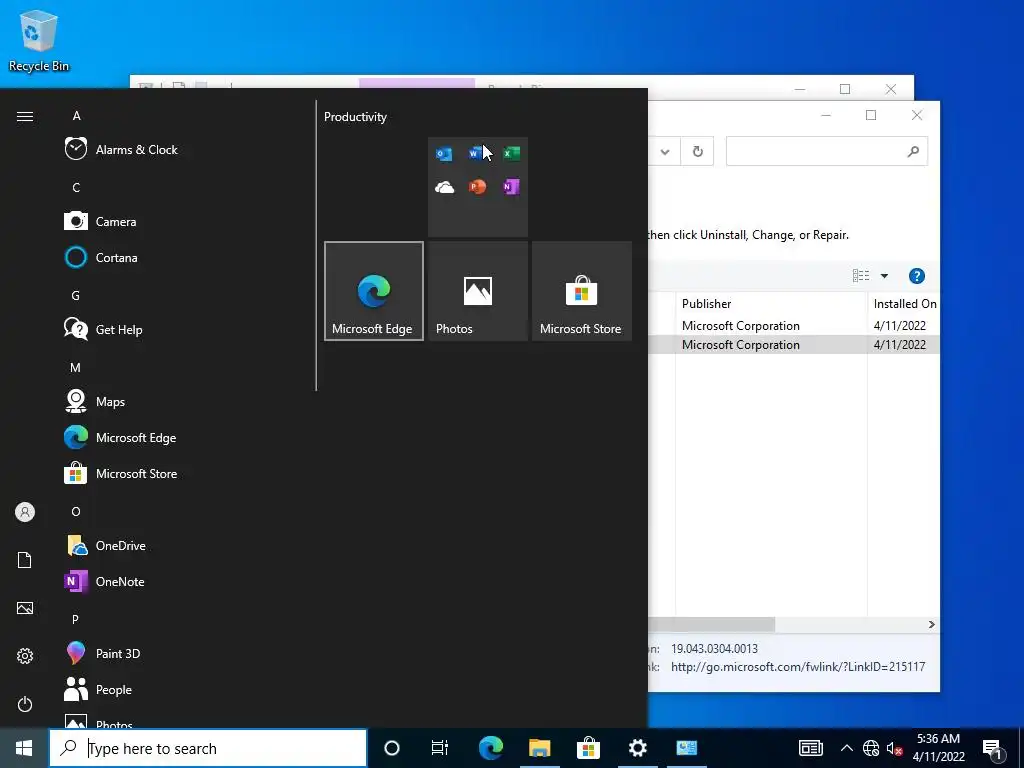Image resolution: width=1024 pixels, height=768 pixels.
Task: Show hidden system tray icons
Action: (846, 748)
